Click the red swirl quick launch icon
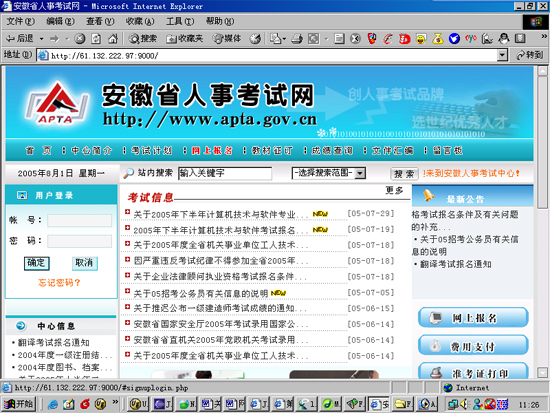Screen dimensions: 550x413 coord(85,404)
